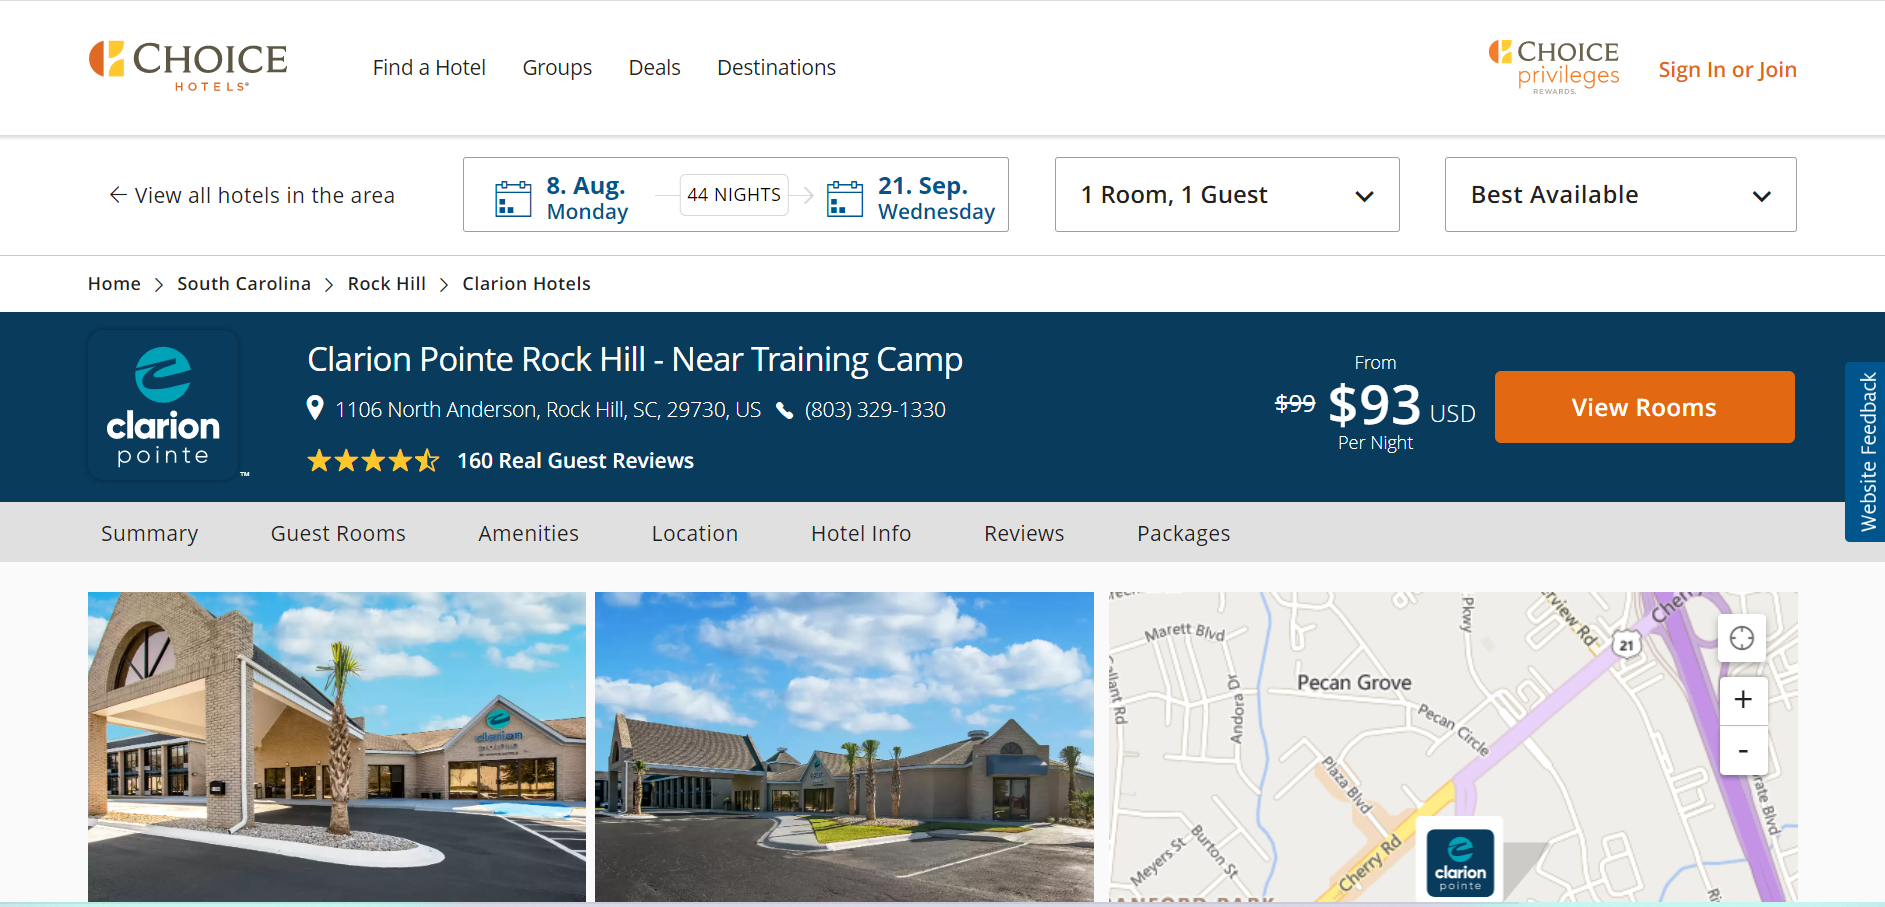Zoom out on the map
Image resolution: width=1885 pixels, height=907 pixels.
tap(1742, 751)
